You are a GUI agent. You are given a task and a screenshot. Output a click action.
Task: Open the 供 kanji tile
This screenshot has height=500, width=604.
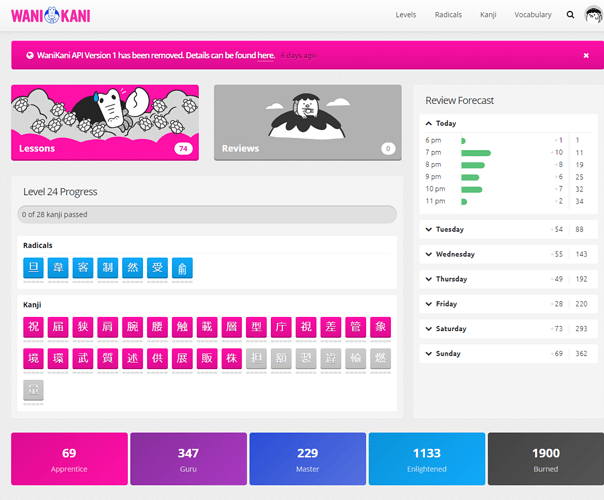coord(157,359)
